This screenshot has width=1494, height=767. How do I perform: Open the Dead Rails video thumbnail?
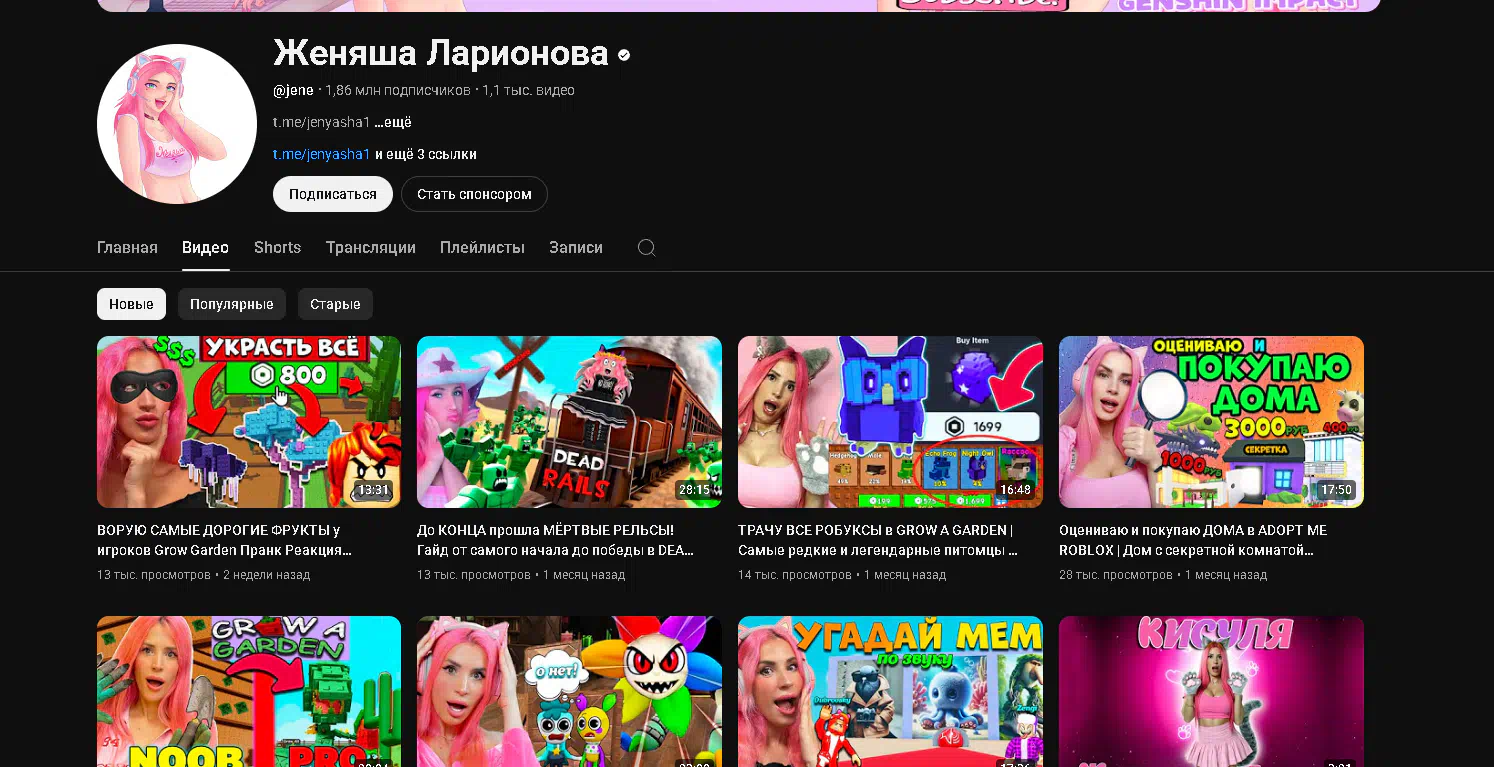click(569, 422)
